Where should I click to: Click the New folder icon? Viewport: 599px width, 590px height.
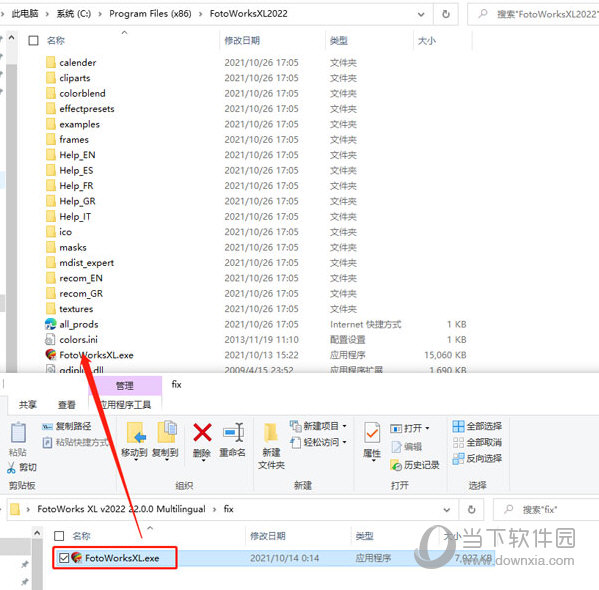(271, 433)
